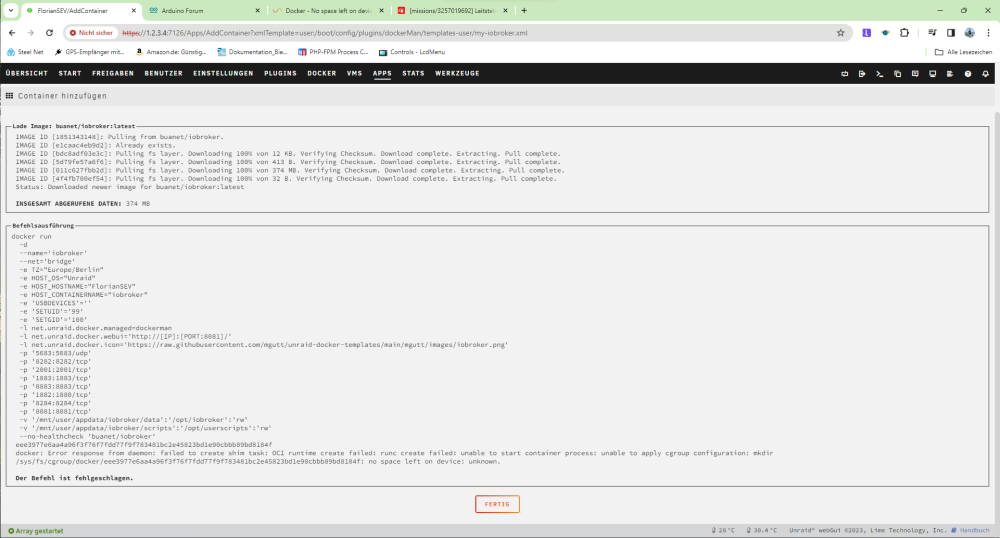Open the APPS menu item
The height and width of the screenshot is (538, 1000).
[x=382, y=73]
